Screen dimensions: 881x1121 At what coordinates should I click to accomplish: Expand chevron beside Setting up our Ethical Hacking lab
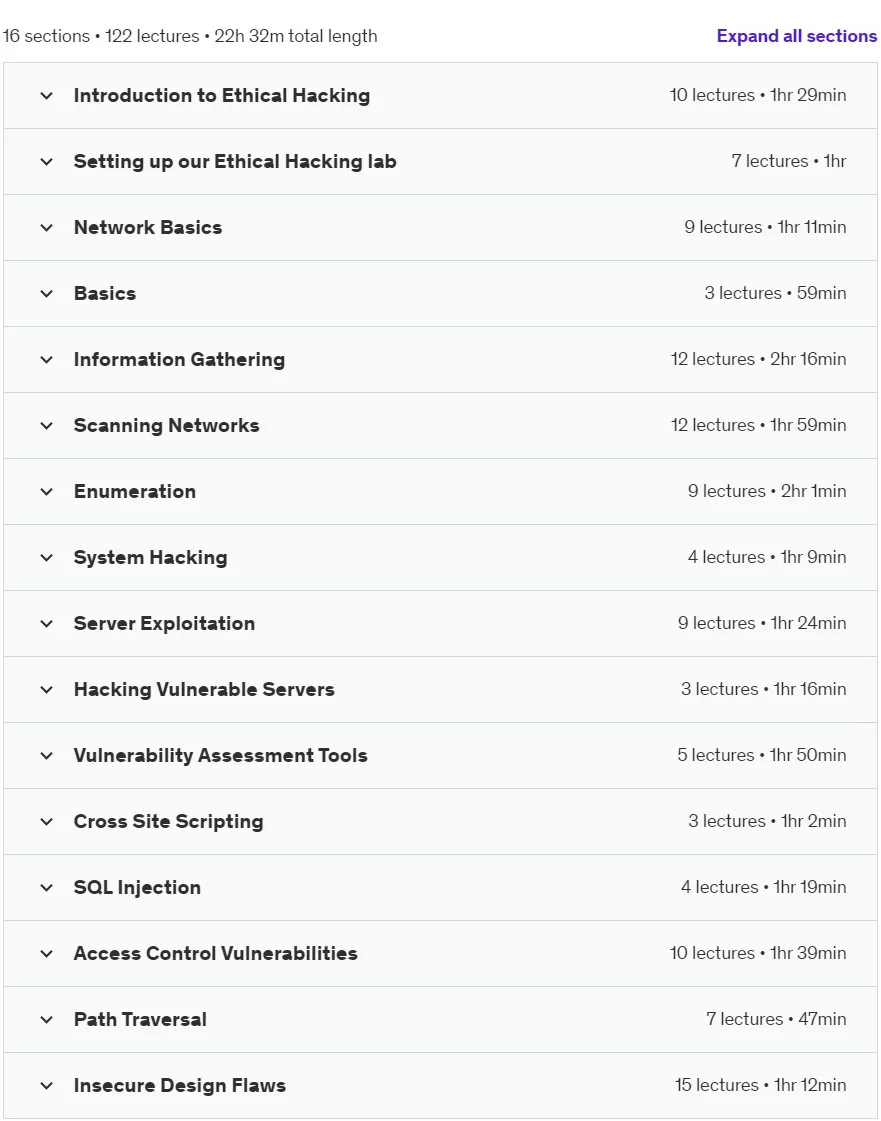pos(46,162)
